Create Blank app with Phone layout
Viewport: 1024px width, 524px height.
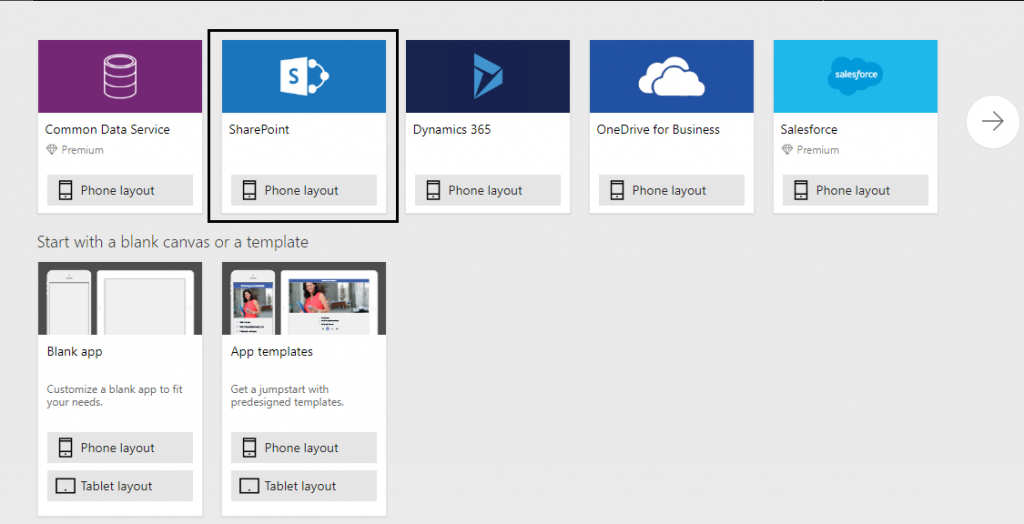point(120,448)
